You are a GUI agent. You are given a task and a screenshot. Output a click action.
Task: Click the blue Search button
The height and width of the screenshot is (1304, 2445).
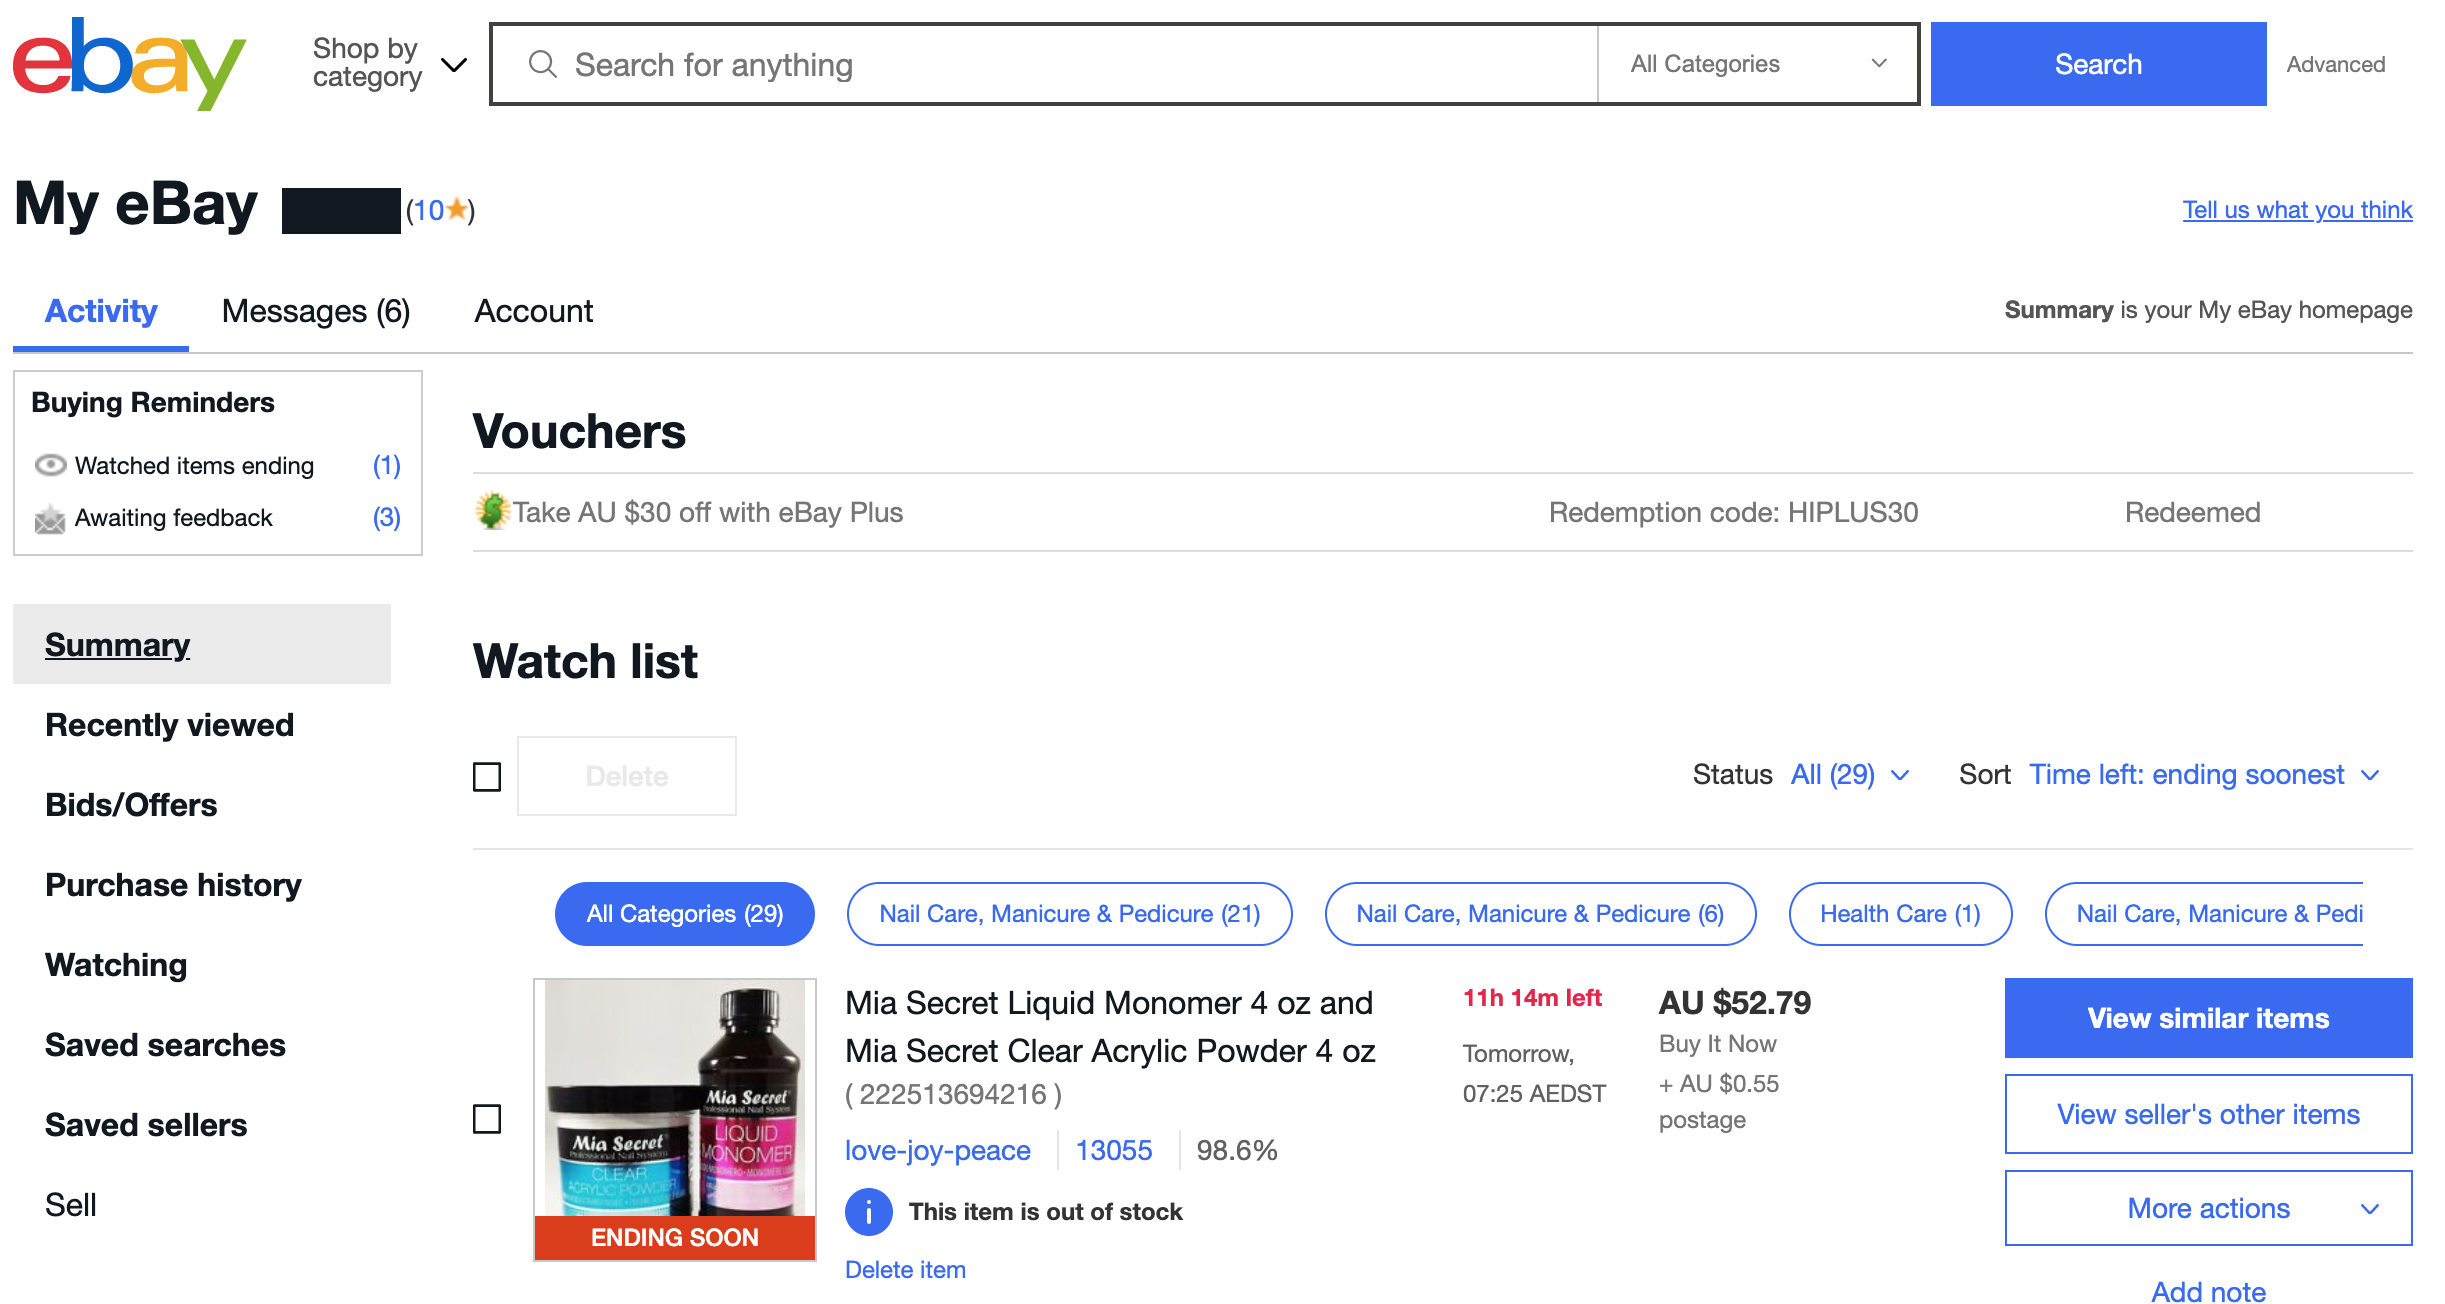click(2098, 64)
